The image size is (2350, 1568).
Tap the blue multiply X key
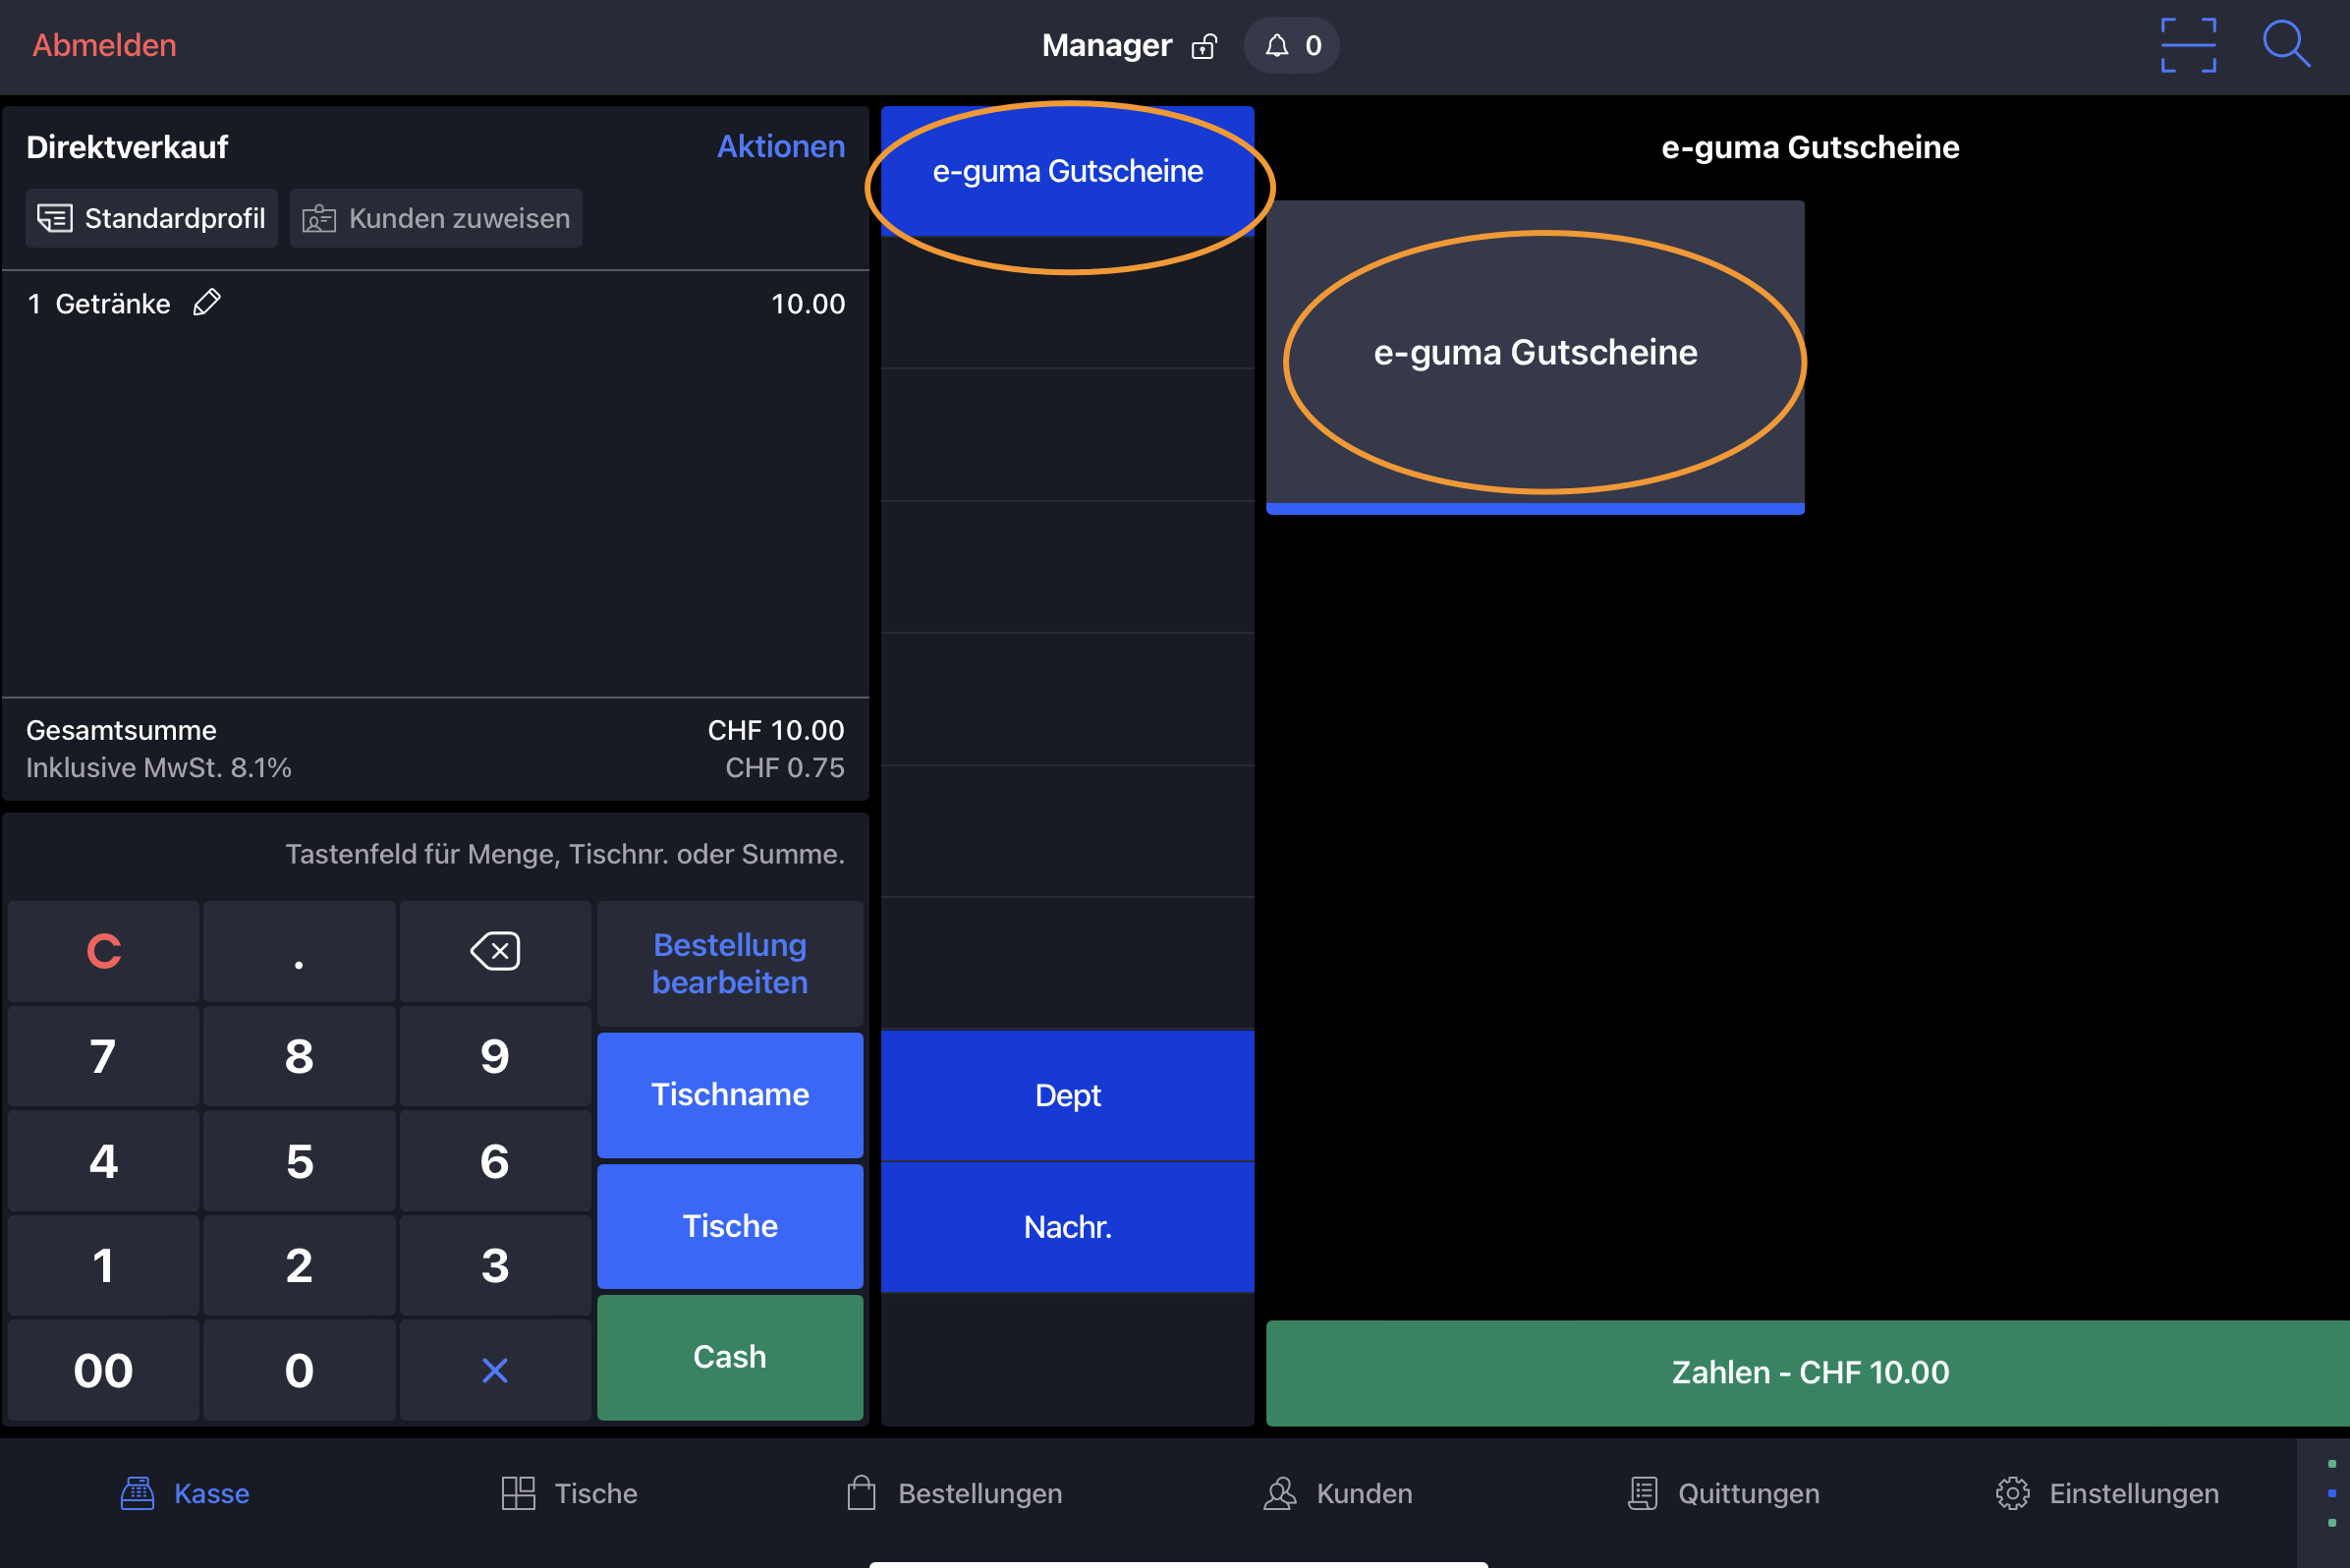495,1370
